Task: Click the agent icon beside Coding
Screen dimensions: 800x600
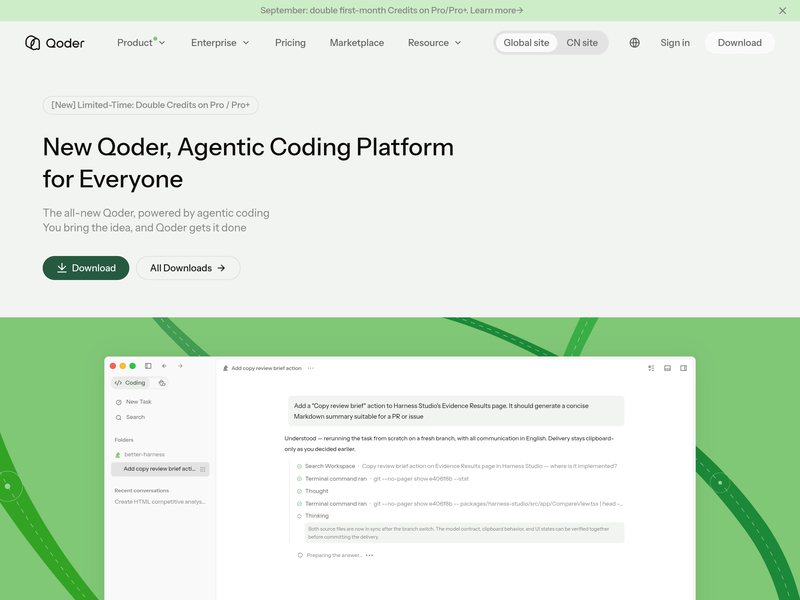Action: [x=162, y=383]
